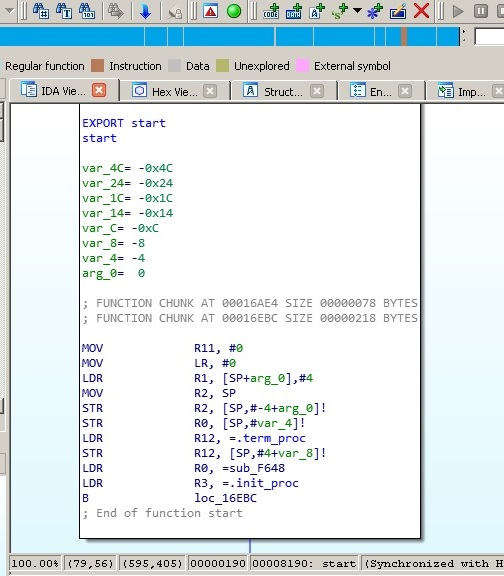This screenshot has height=576, width=504.
Task: Expand the leftmost toolbar dropdown arrow
Action: [9, 11]
